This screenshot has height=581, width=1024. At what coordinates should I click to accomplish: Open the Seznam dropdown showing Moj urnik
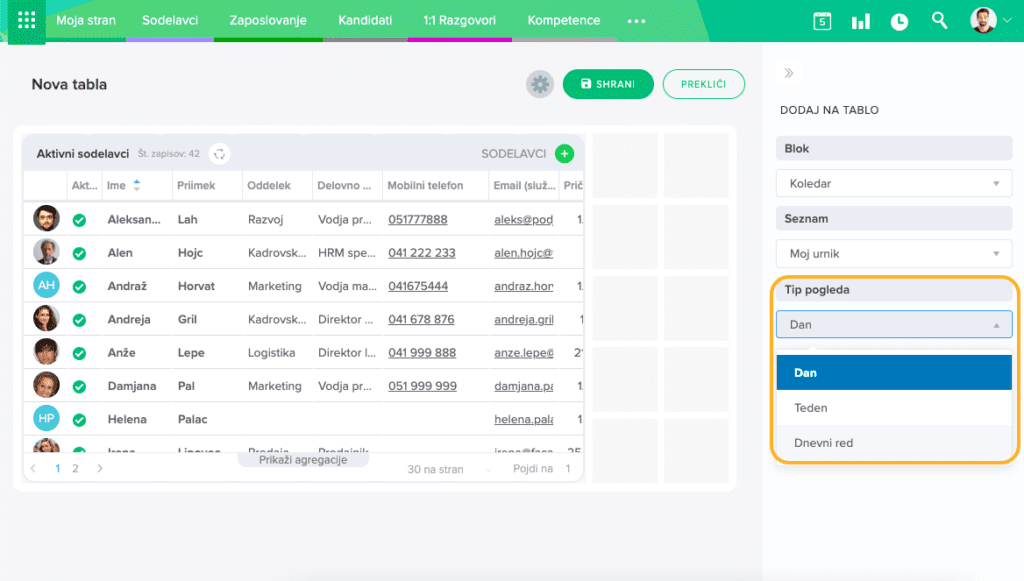coord(894,254)
